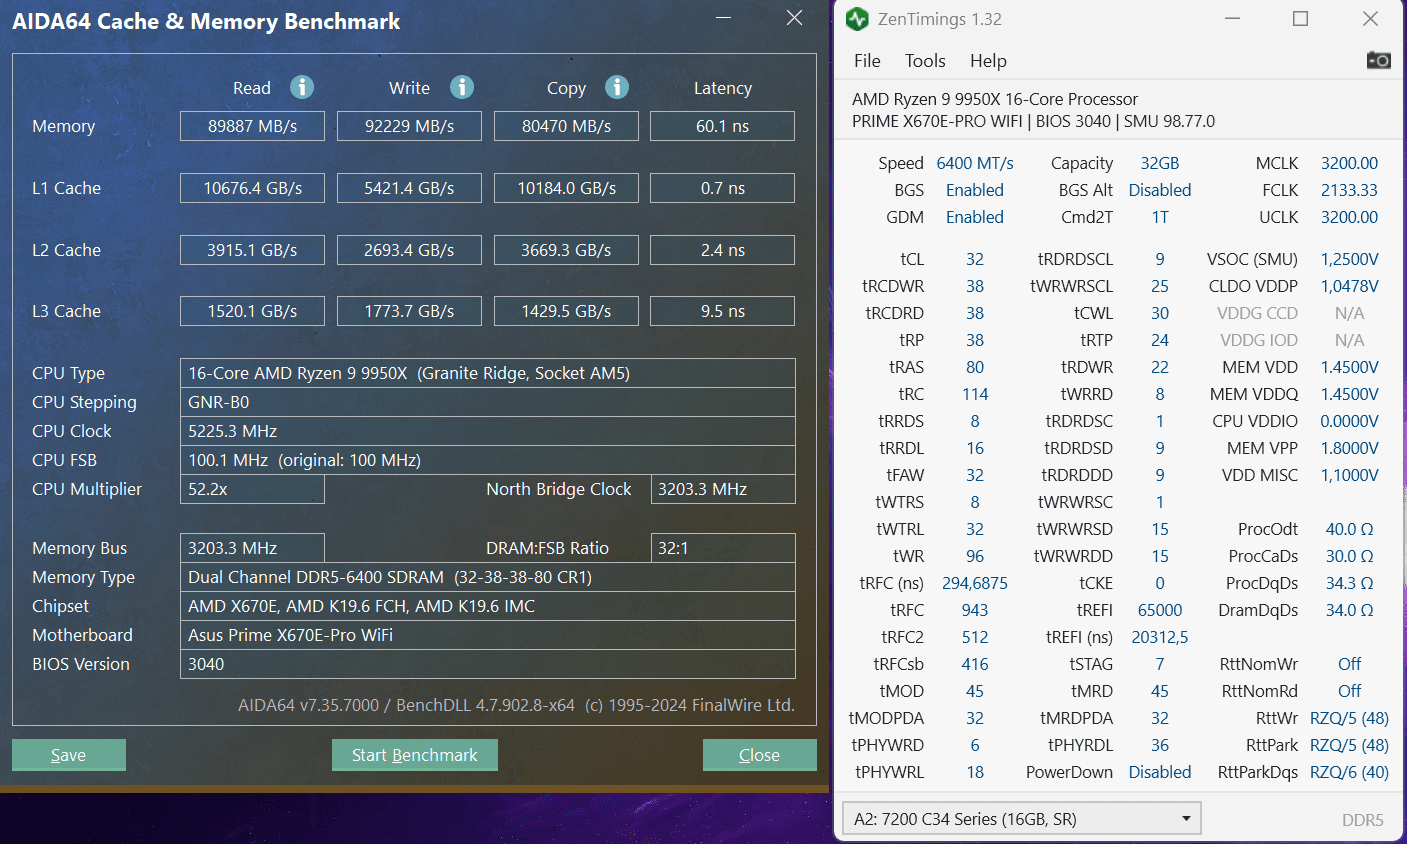Click the tRAS value 80
Screen dimensions: 1407x844
coord(975,367)
